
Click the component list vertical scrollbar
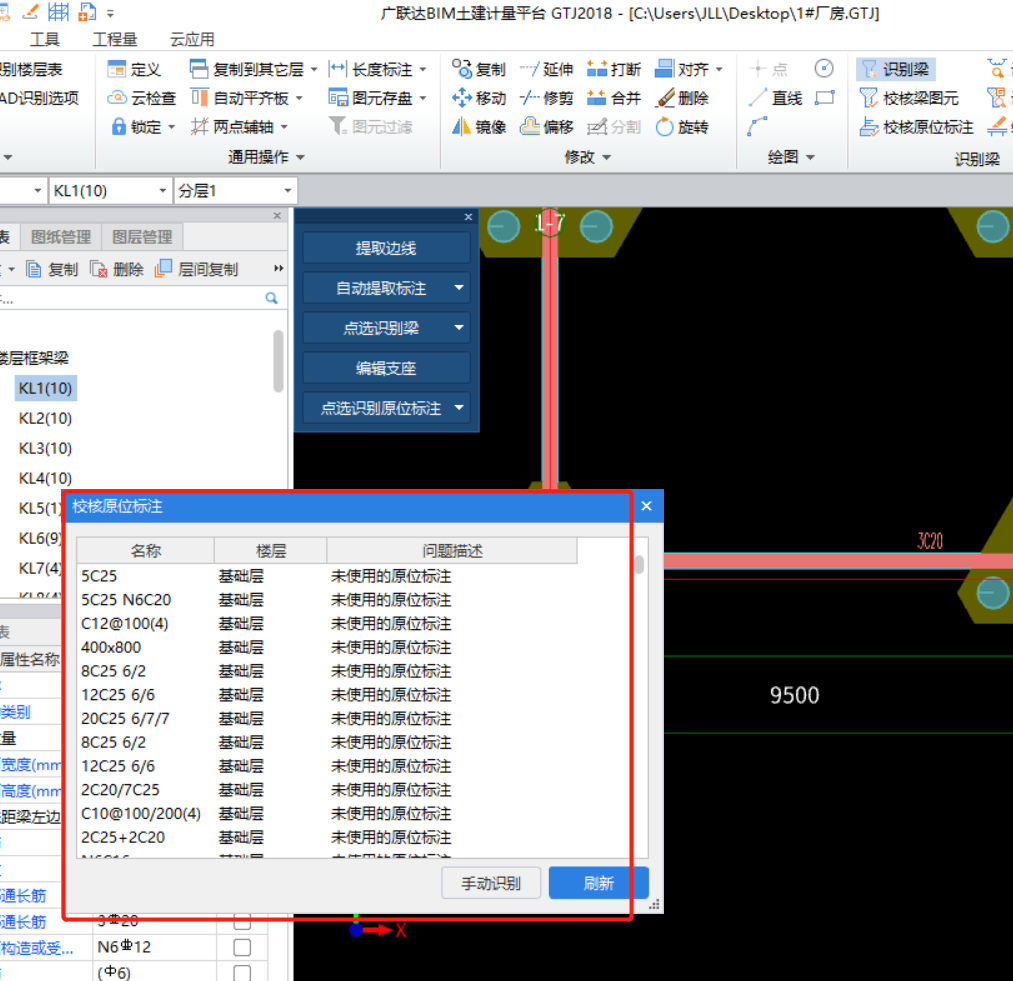[x=278, y=361]
